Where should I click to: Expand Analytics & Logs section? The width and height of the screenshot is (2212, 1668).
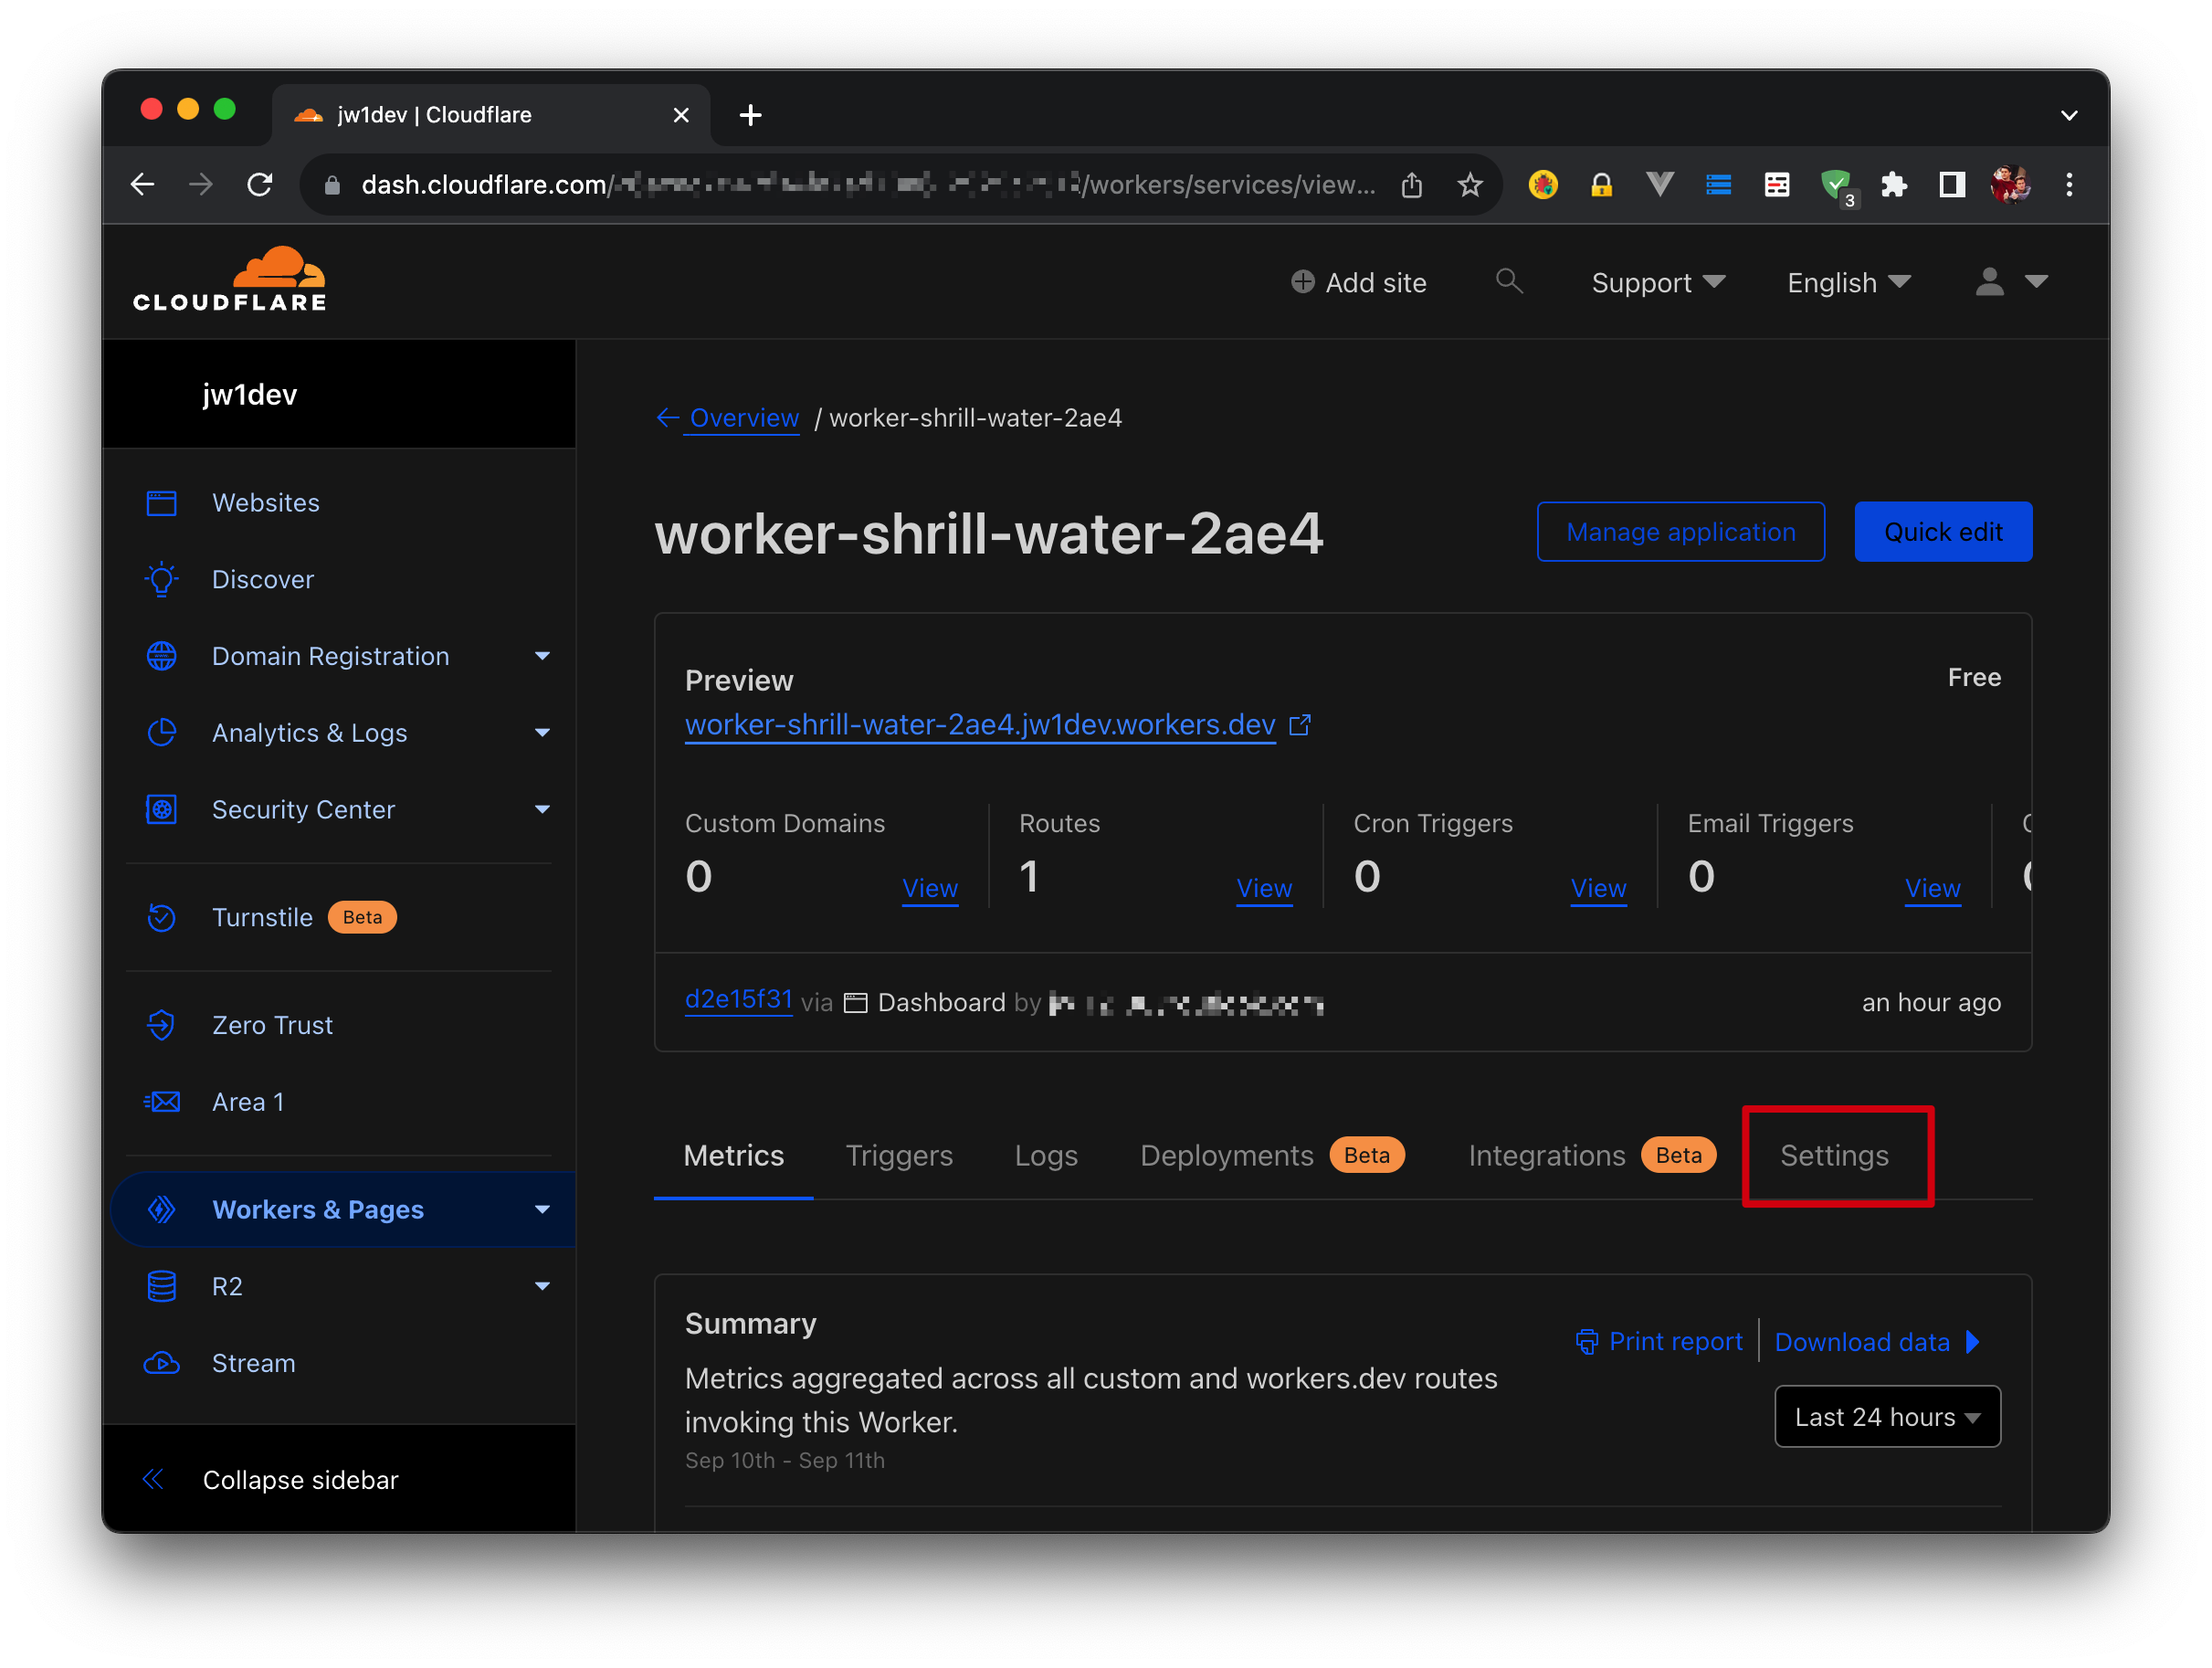tap(542, 733)
